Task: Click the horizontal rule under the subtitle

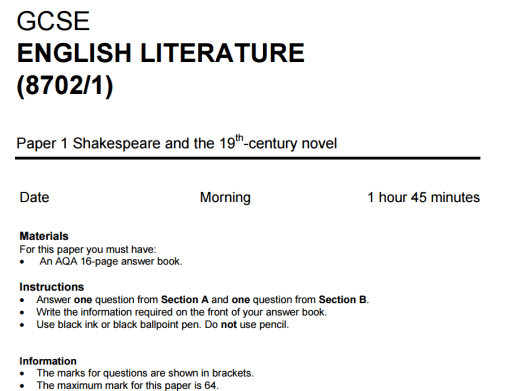Action: click(x=248, y=158)
